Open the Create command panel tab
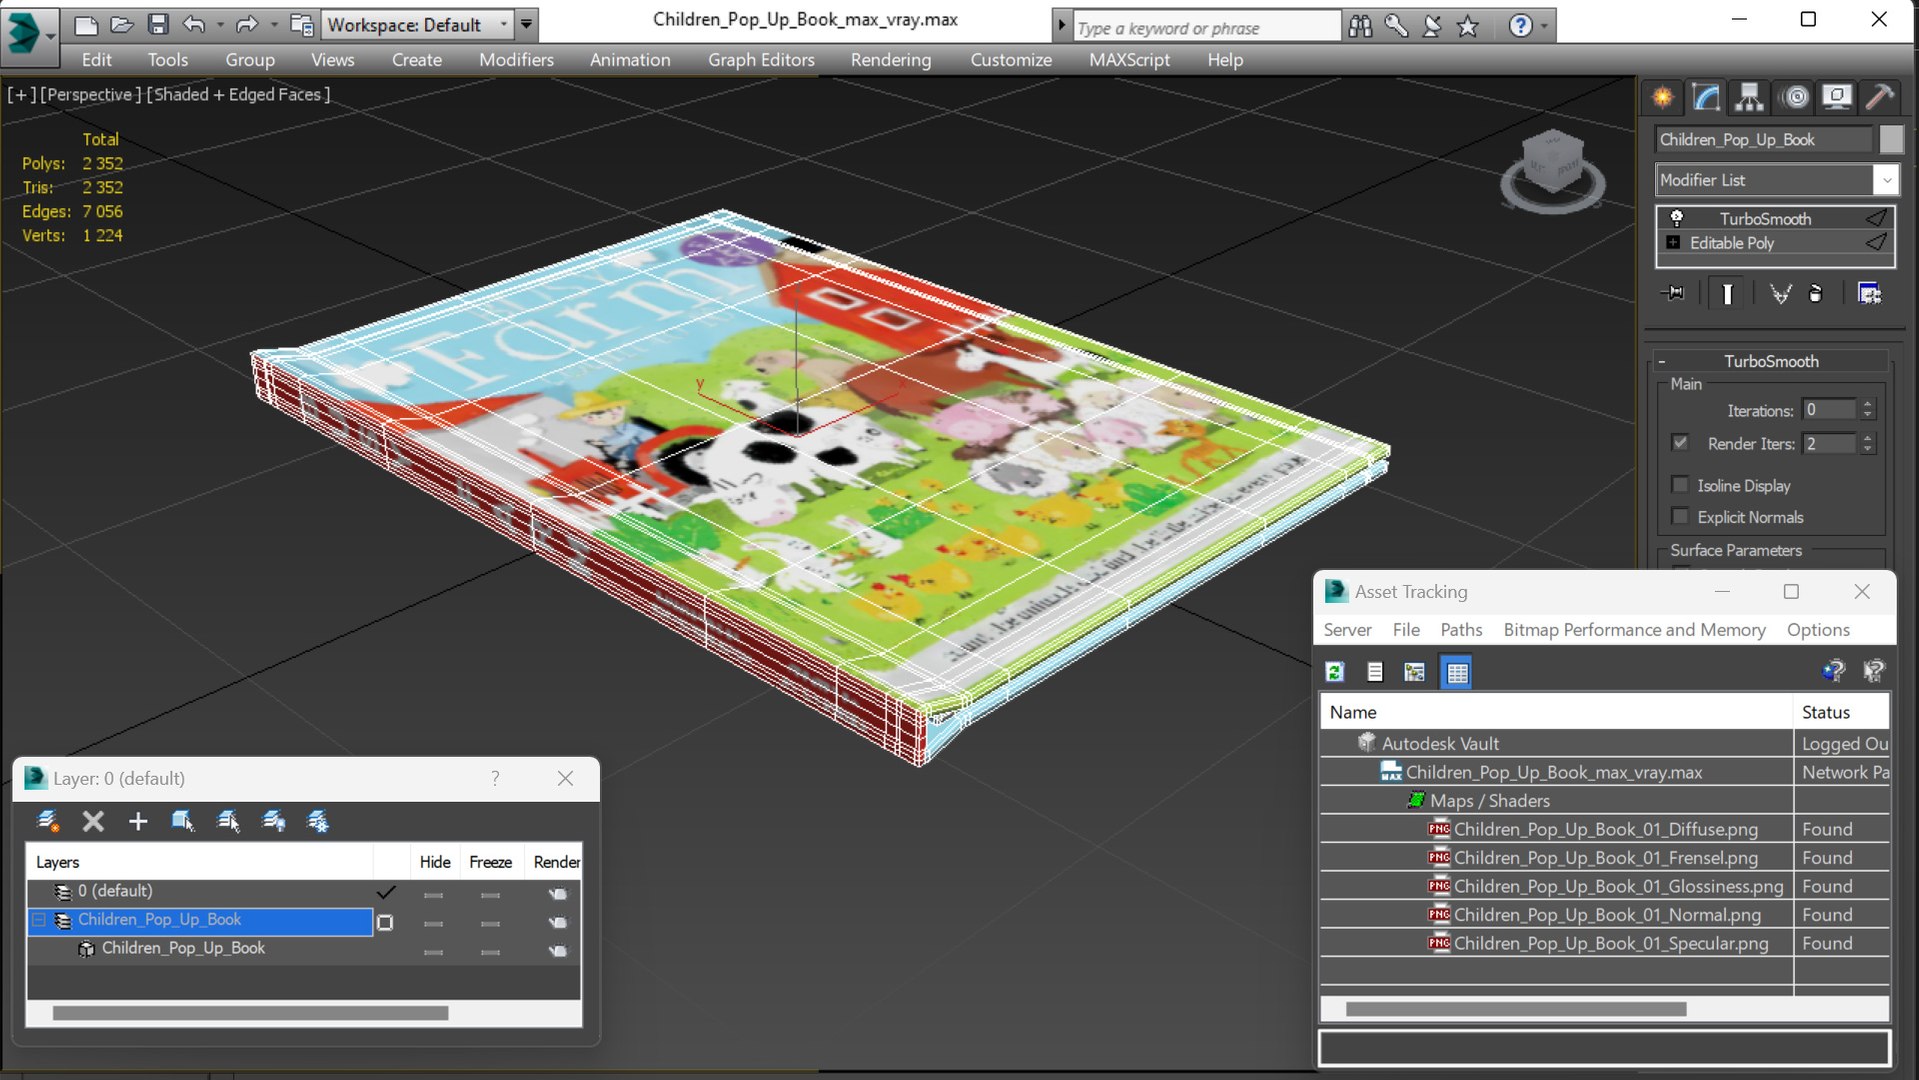This screenshot has height=1080, width=1919. 1662,97
